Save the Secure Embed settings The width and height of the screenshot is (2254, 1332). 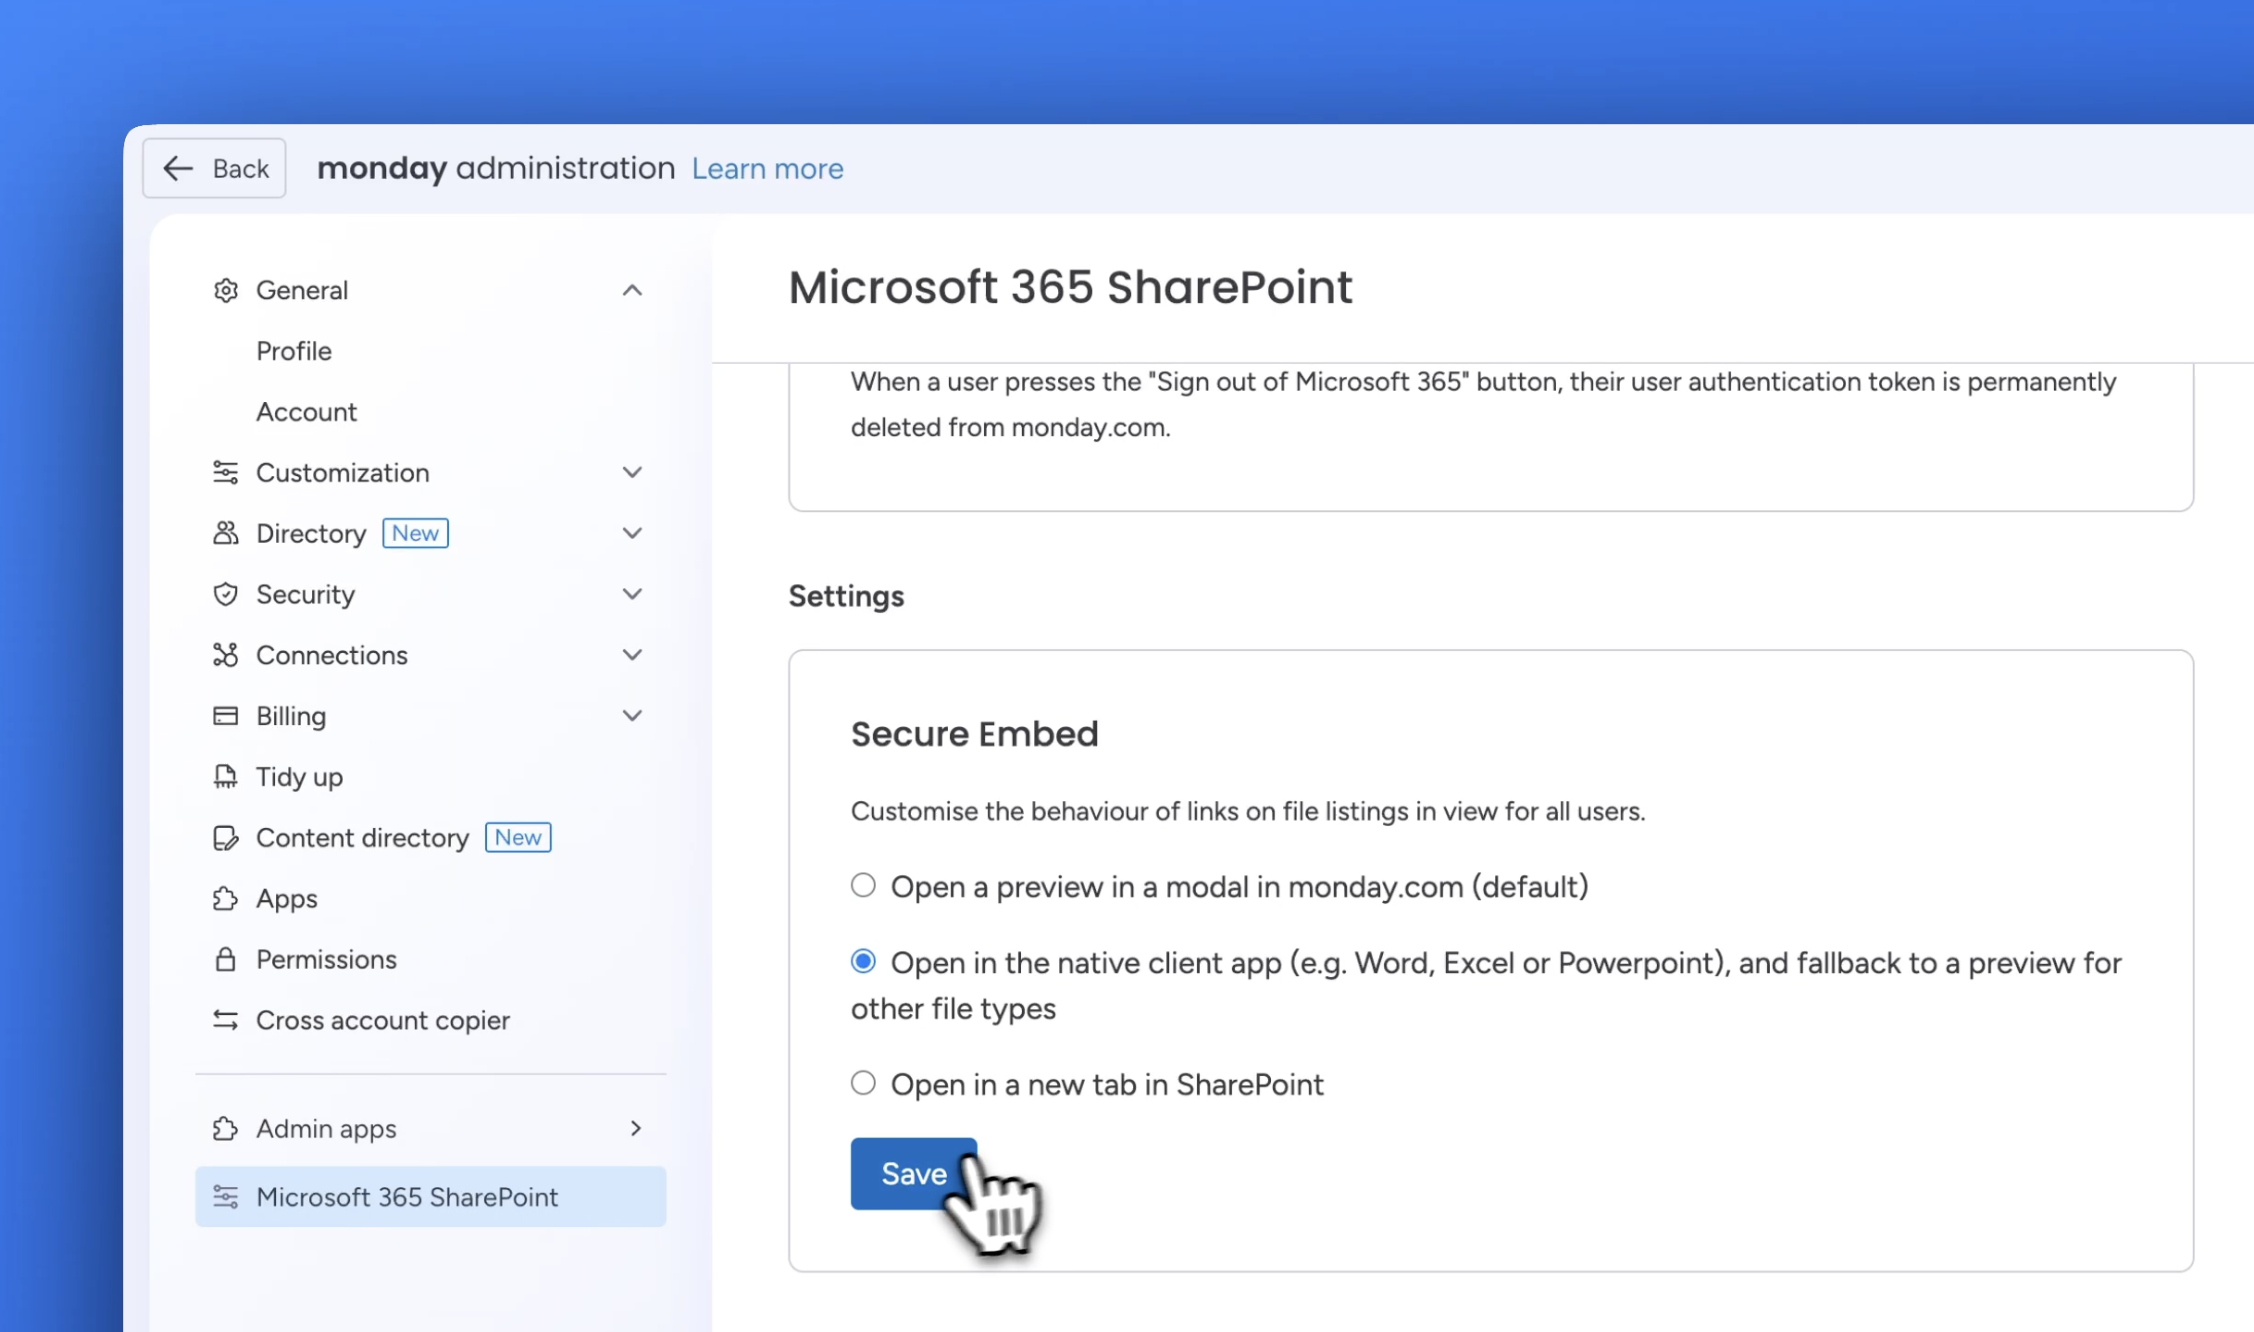[912, 1173]
